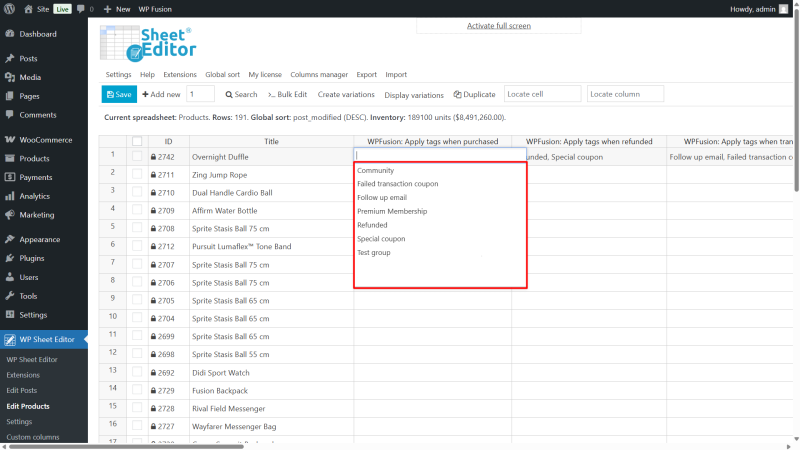Open the Comments sidebar icon
800x450 pixels.
[x=10, y=115]
